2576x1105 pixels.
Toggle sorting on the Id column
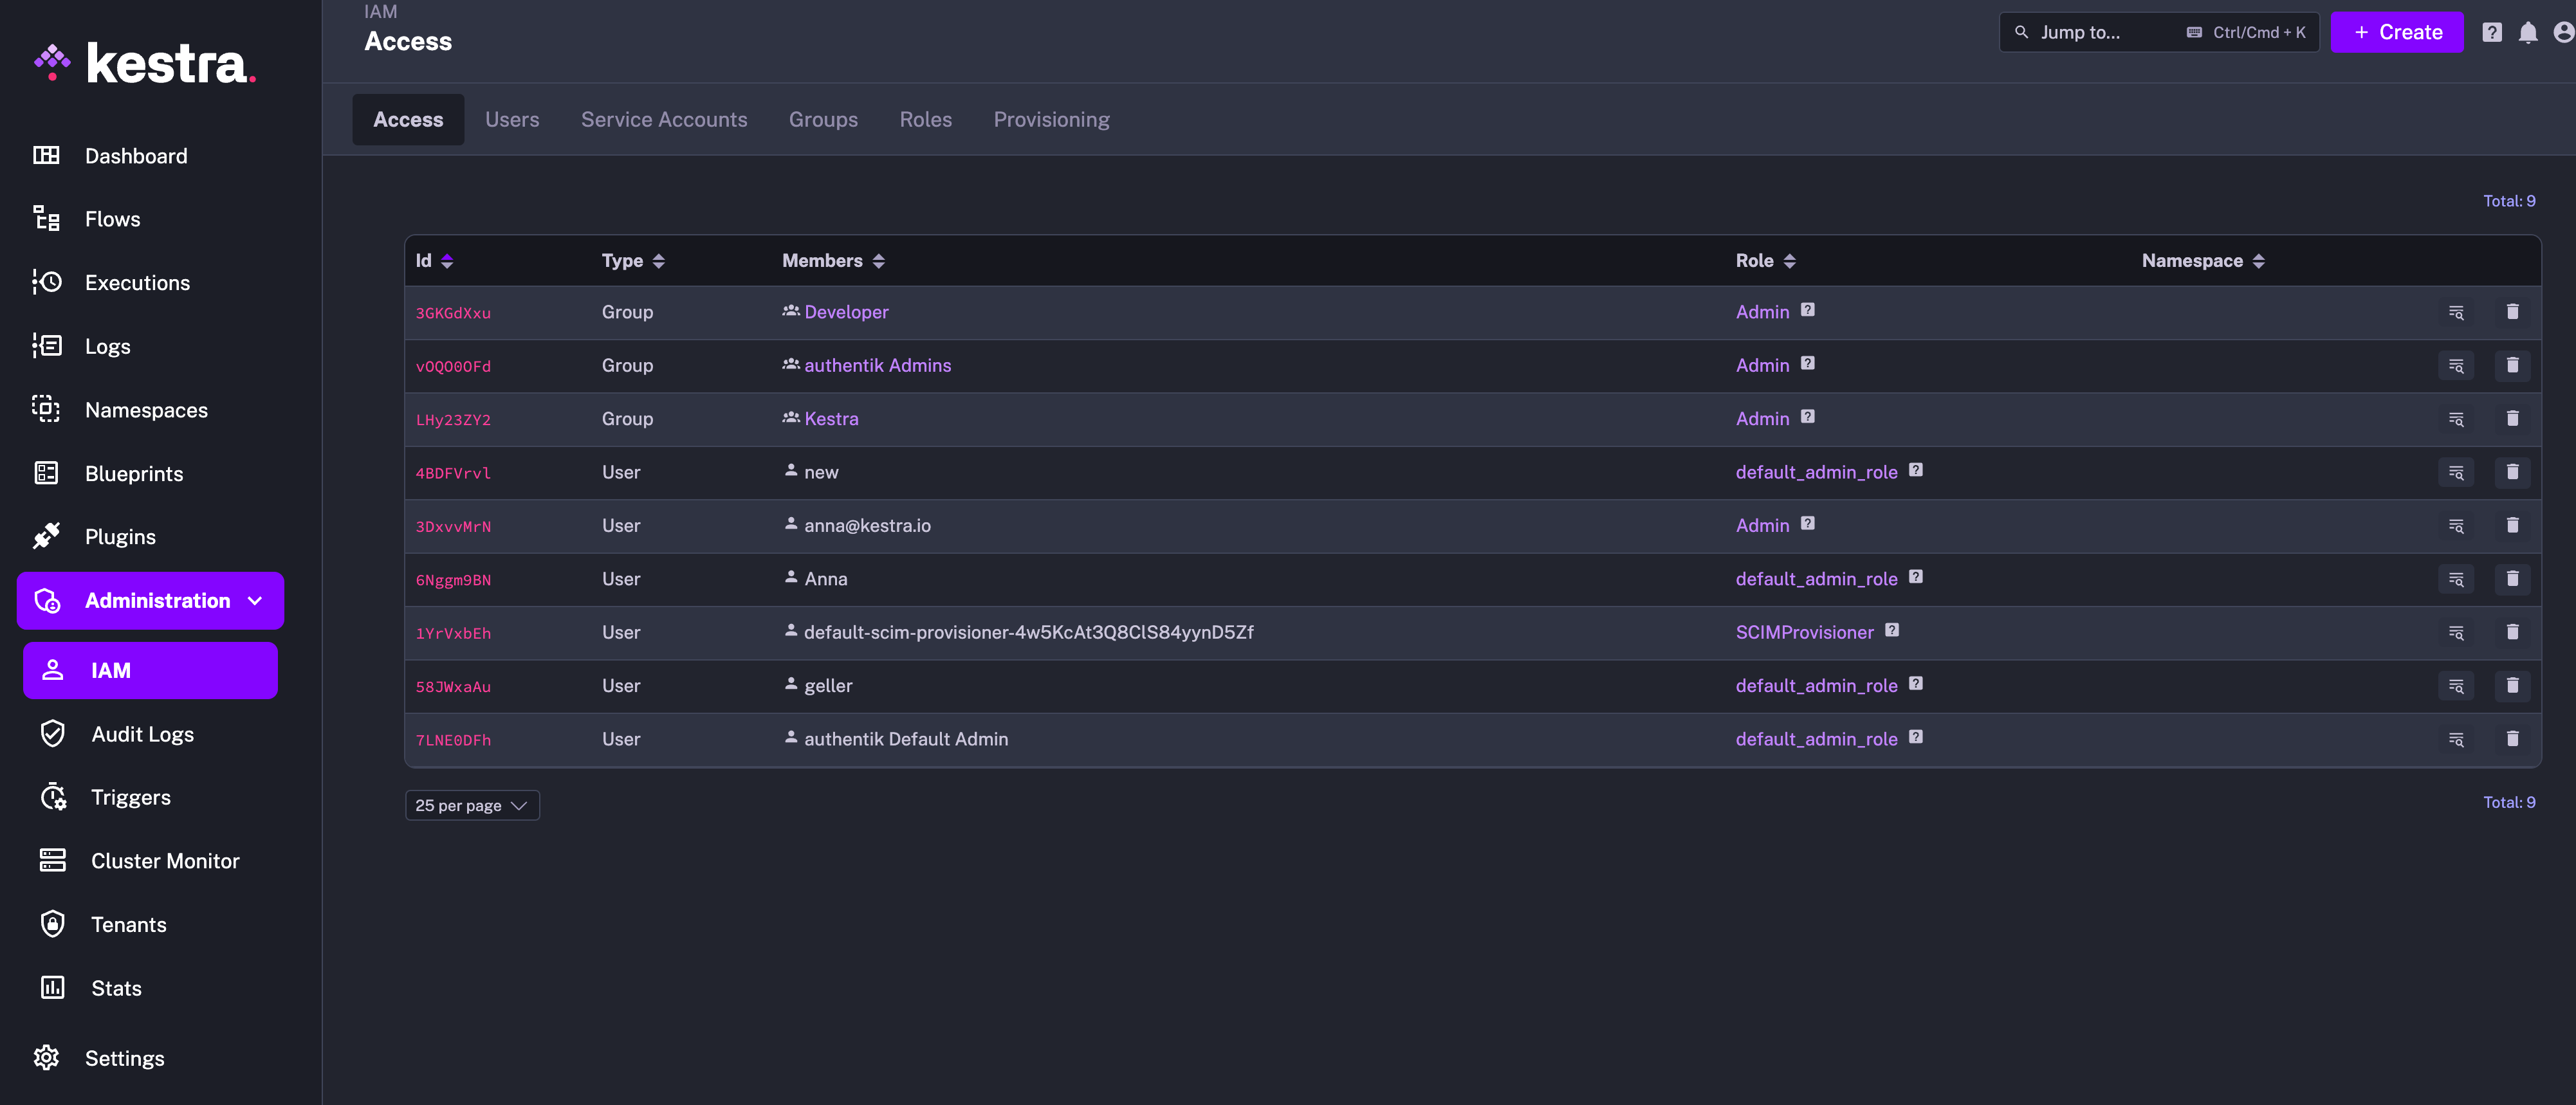[447, 260]
